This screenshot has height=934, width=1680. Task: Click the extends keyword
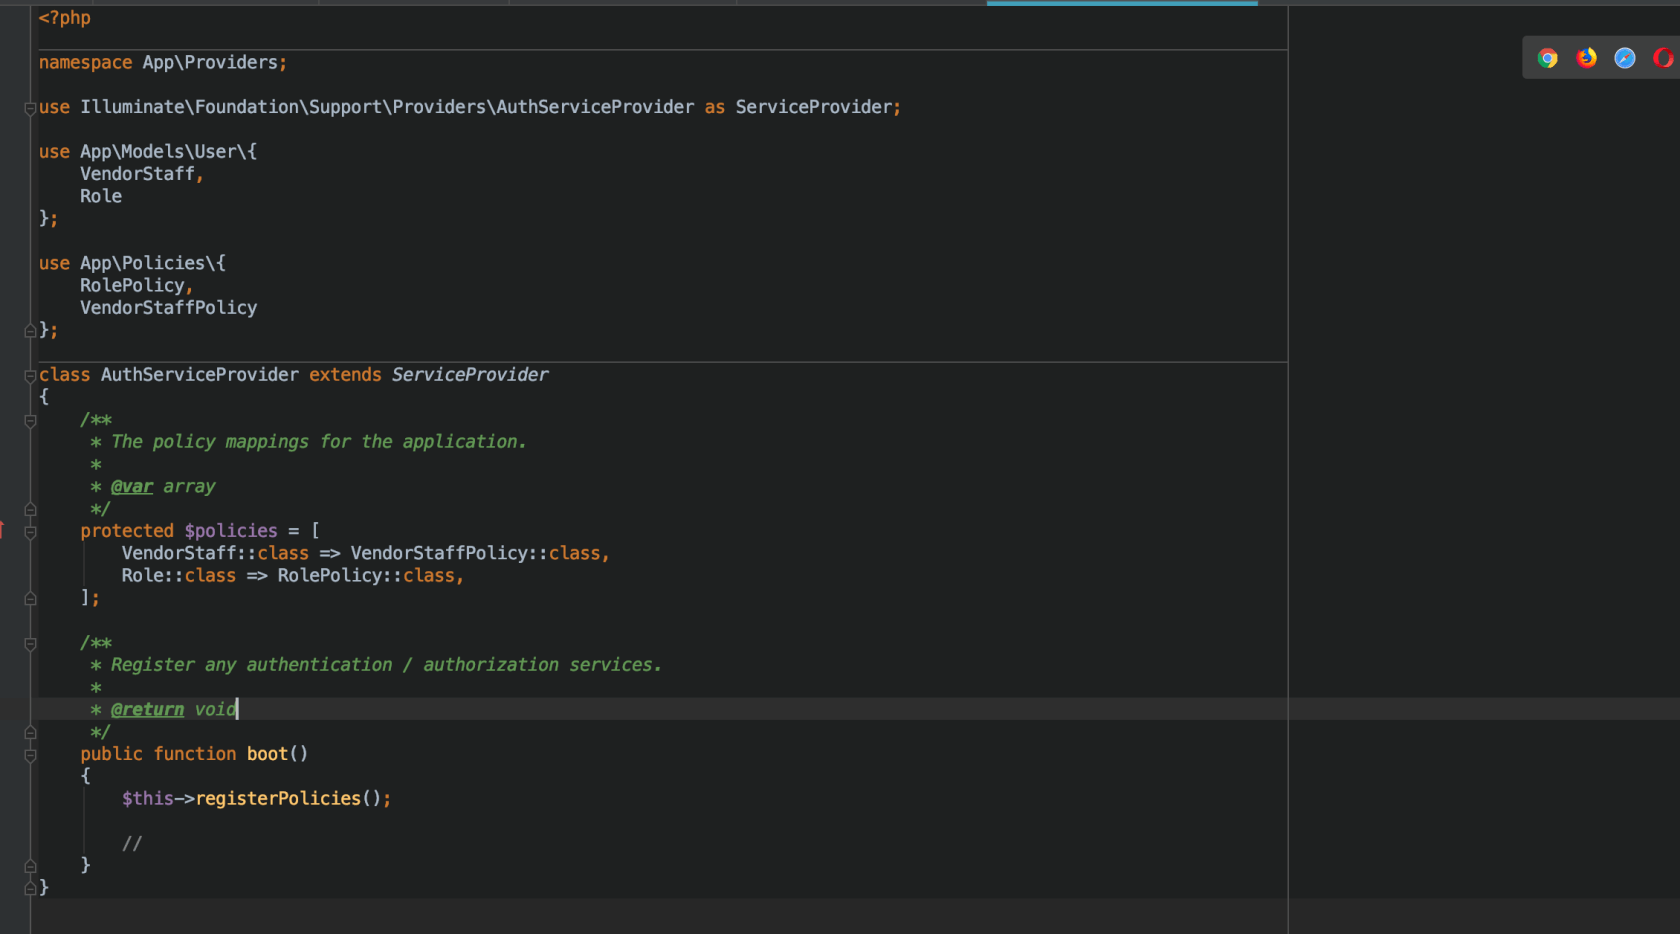coord(345,375)
